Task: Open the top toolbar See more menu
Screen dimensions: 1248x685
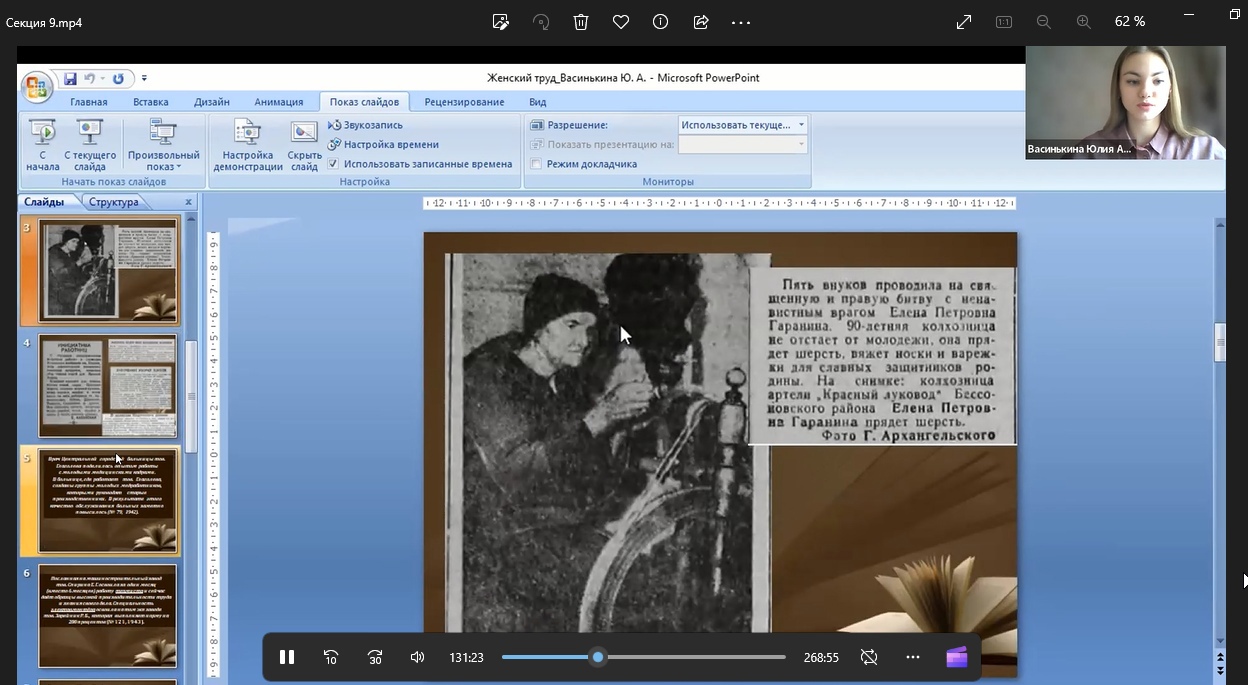Action: [x=740, y=22]
